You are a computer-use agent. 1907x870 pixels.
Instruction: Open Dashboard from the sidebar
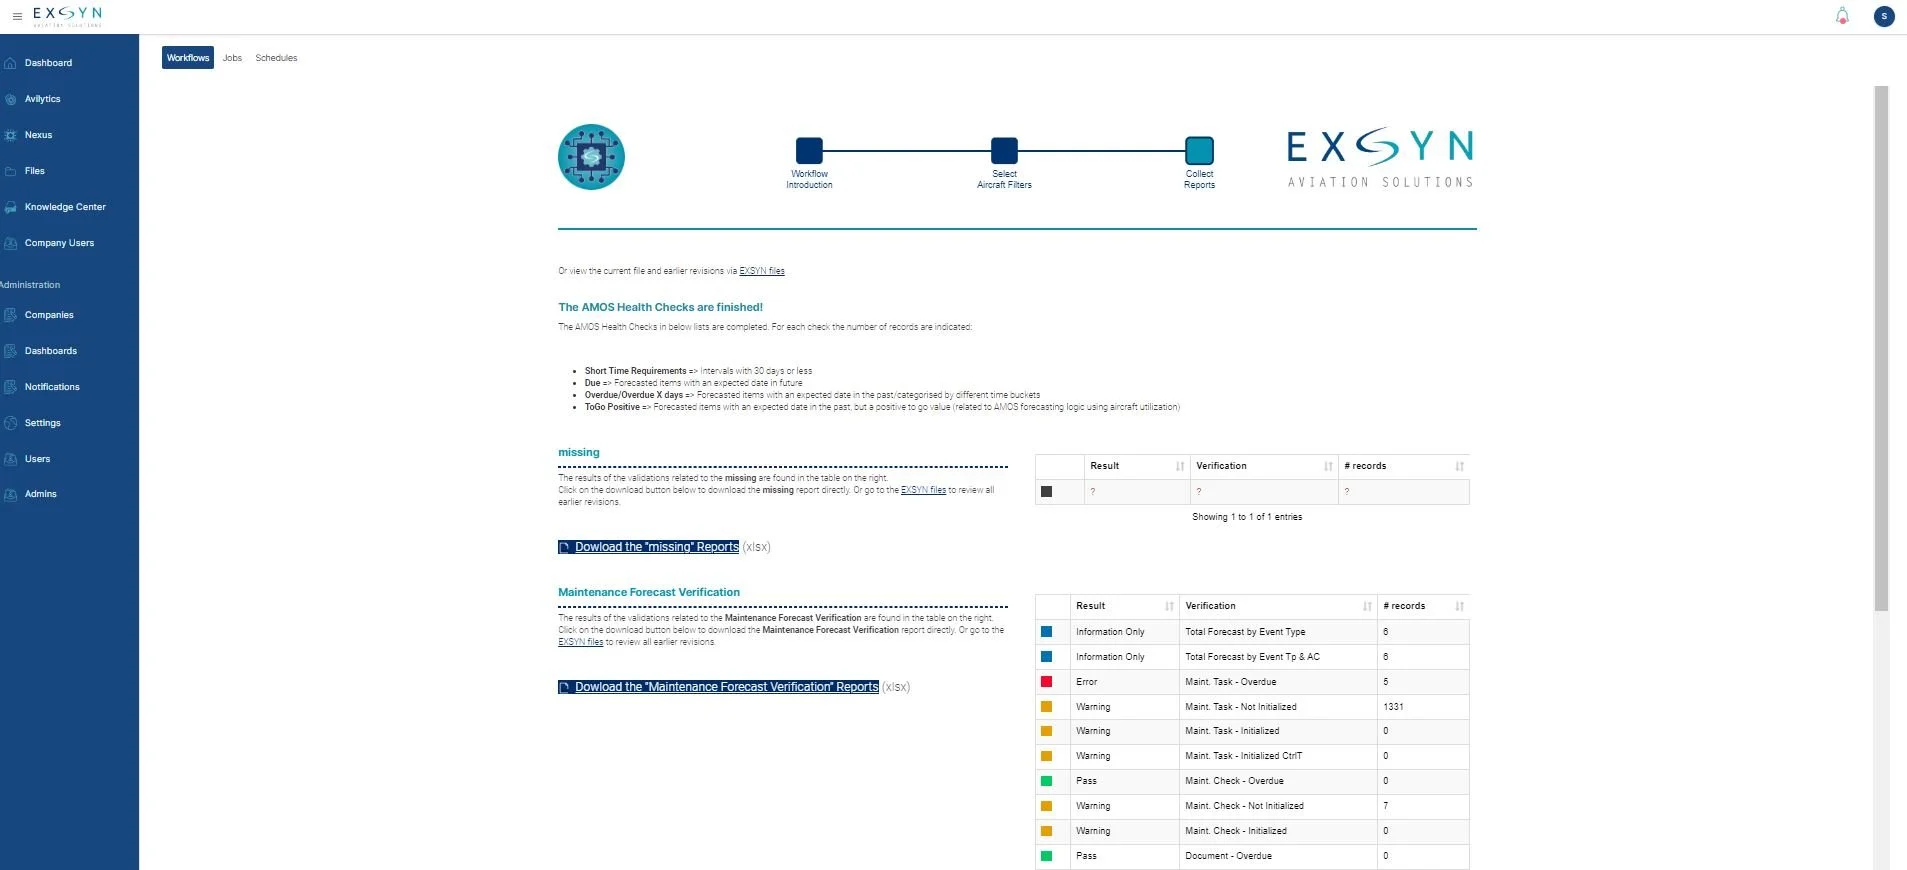48,63
